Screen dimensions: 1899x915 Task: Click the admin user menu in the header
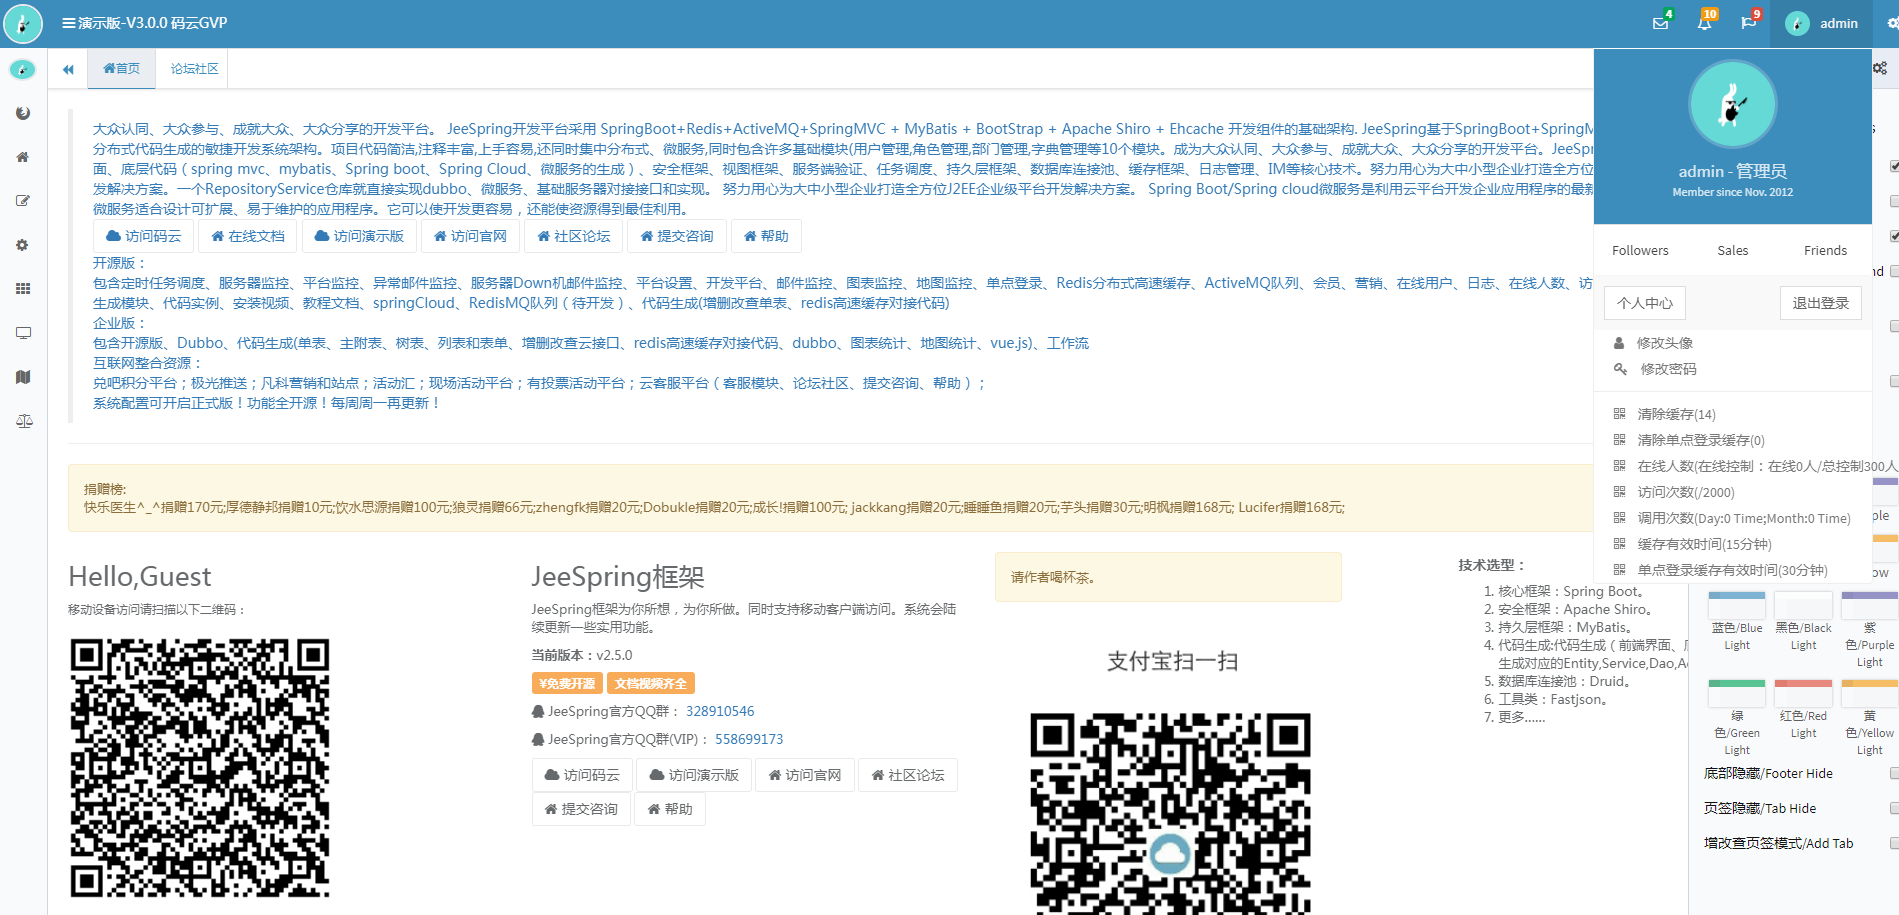[1821, 23]
